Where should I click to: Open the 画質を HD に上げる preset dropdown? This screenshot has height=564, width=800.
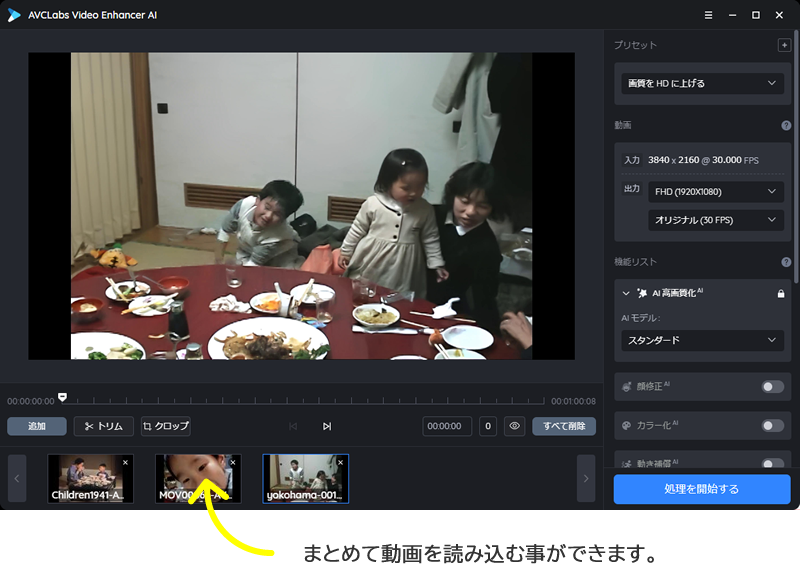click(702, 83)
